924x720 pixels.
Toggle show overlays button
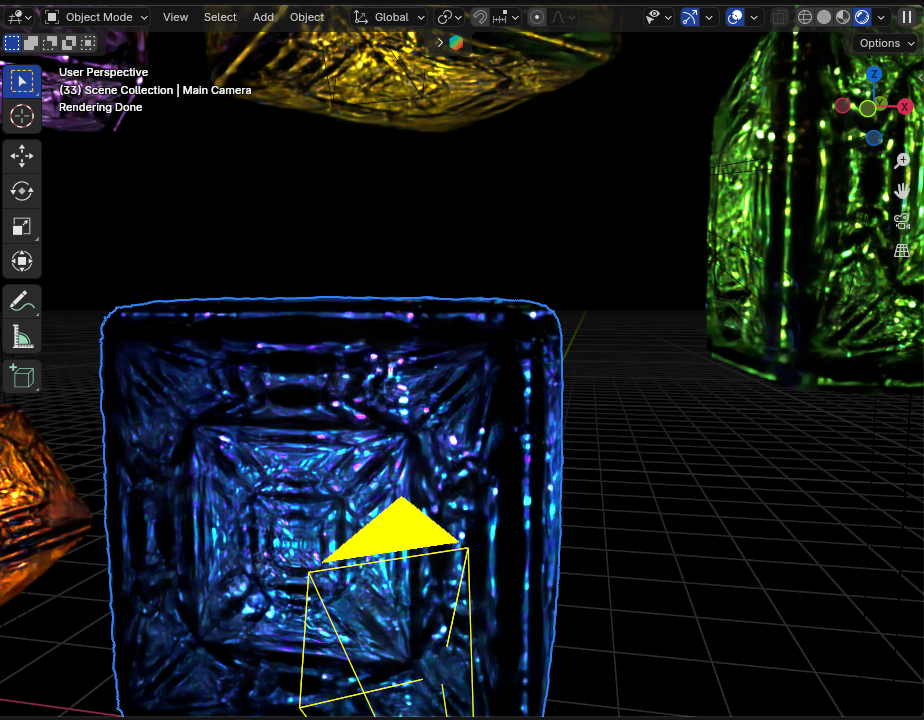(735, 17)
